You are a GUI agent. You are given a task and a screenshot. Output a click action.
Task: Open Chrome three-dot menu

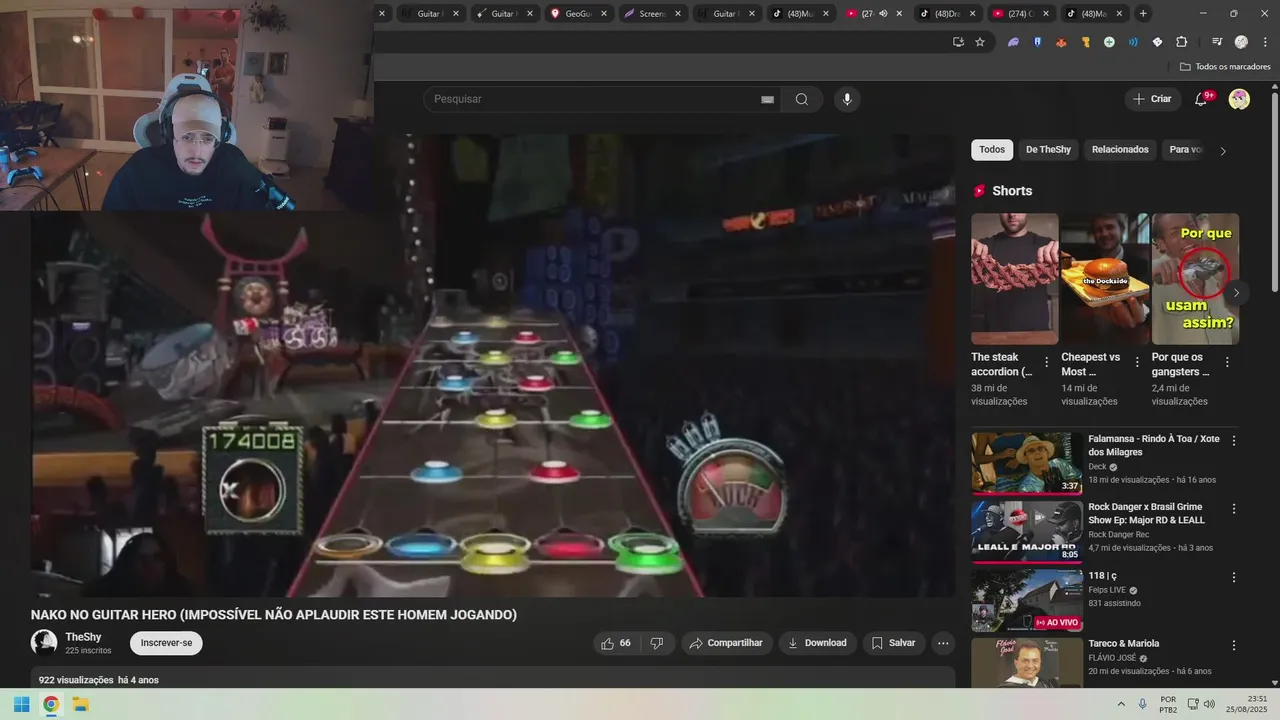point(1264,42)
